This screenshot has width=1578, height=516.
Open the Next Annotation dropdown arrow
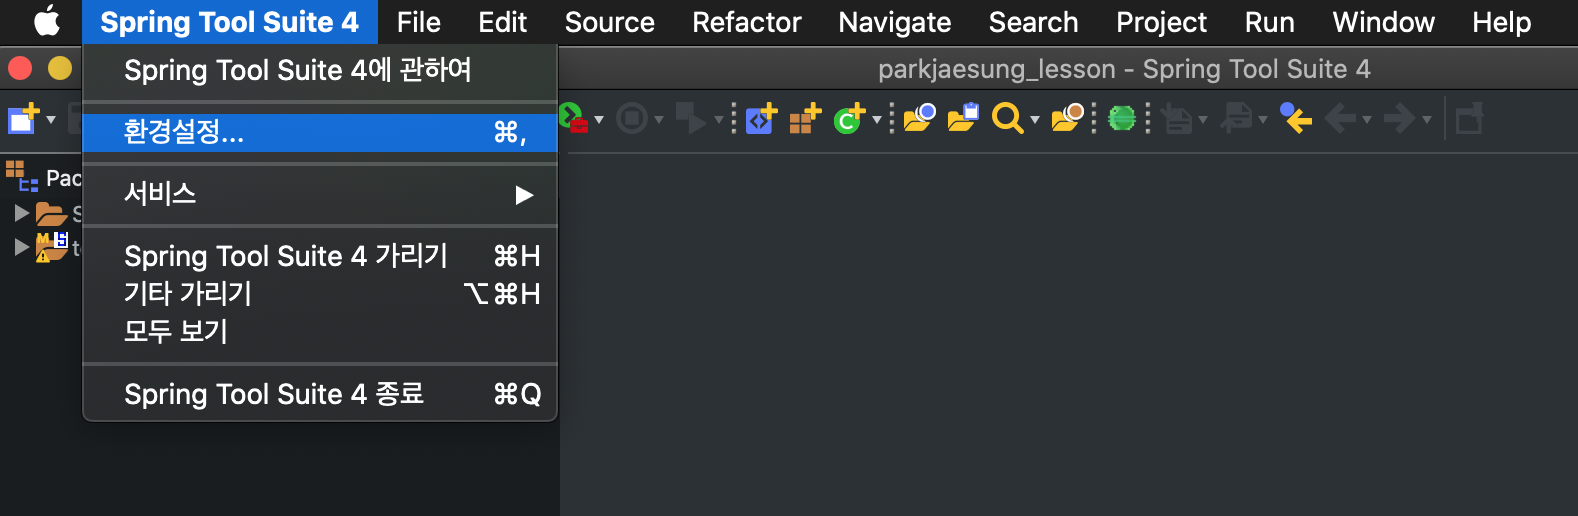coord(1203,120)
